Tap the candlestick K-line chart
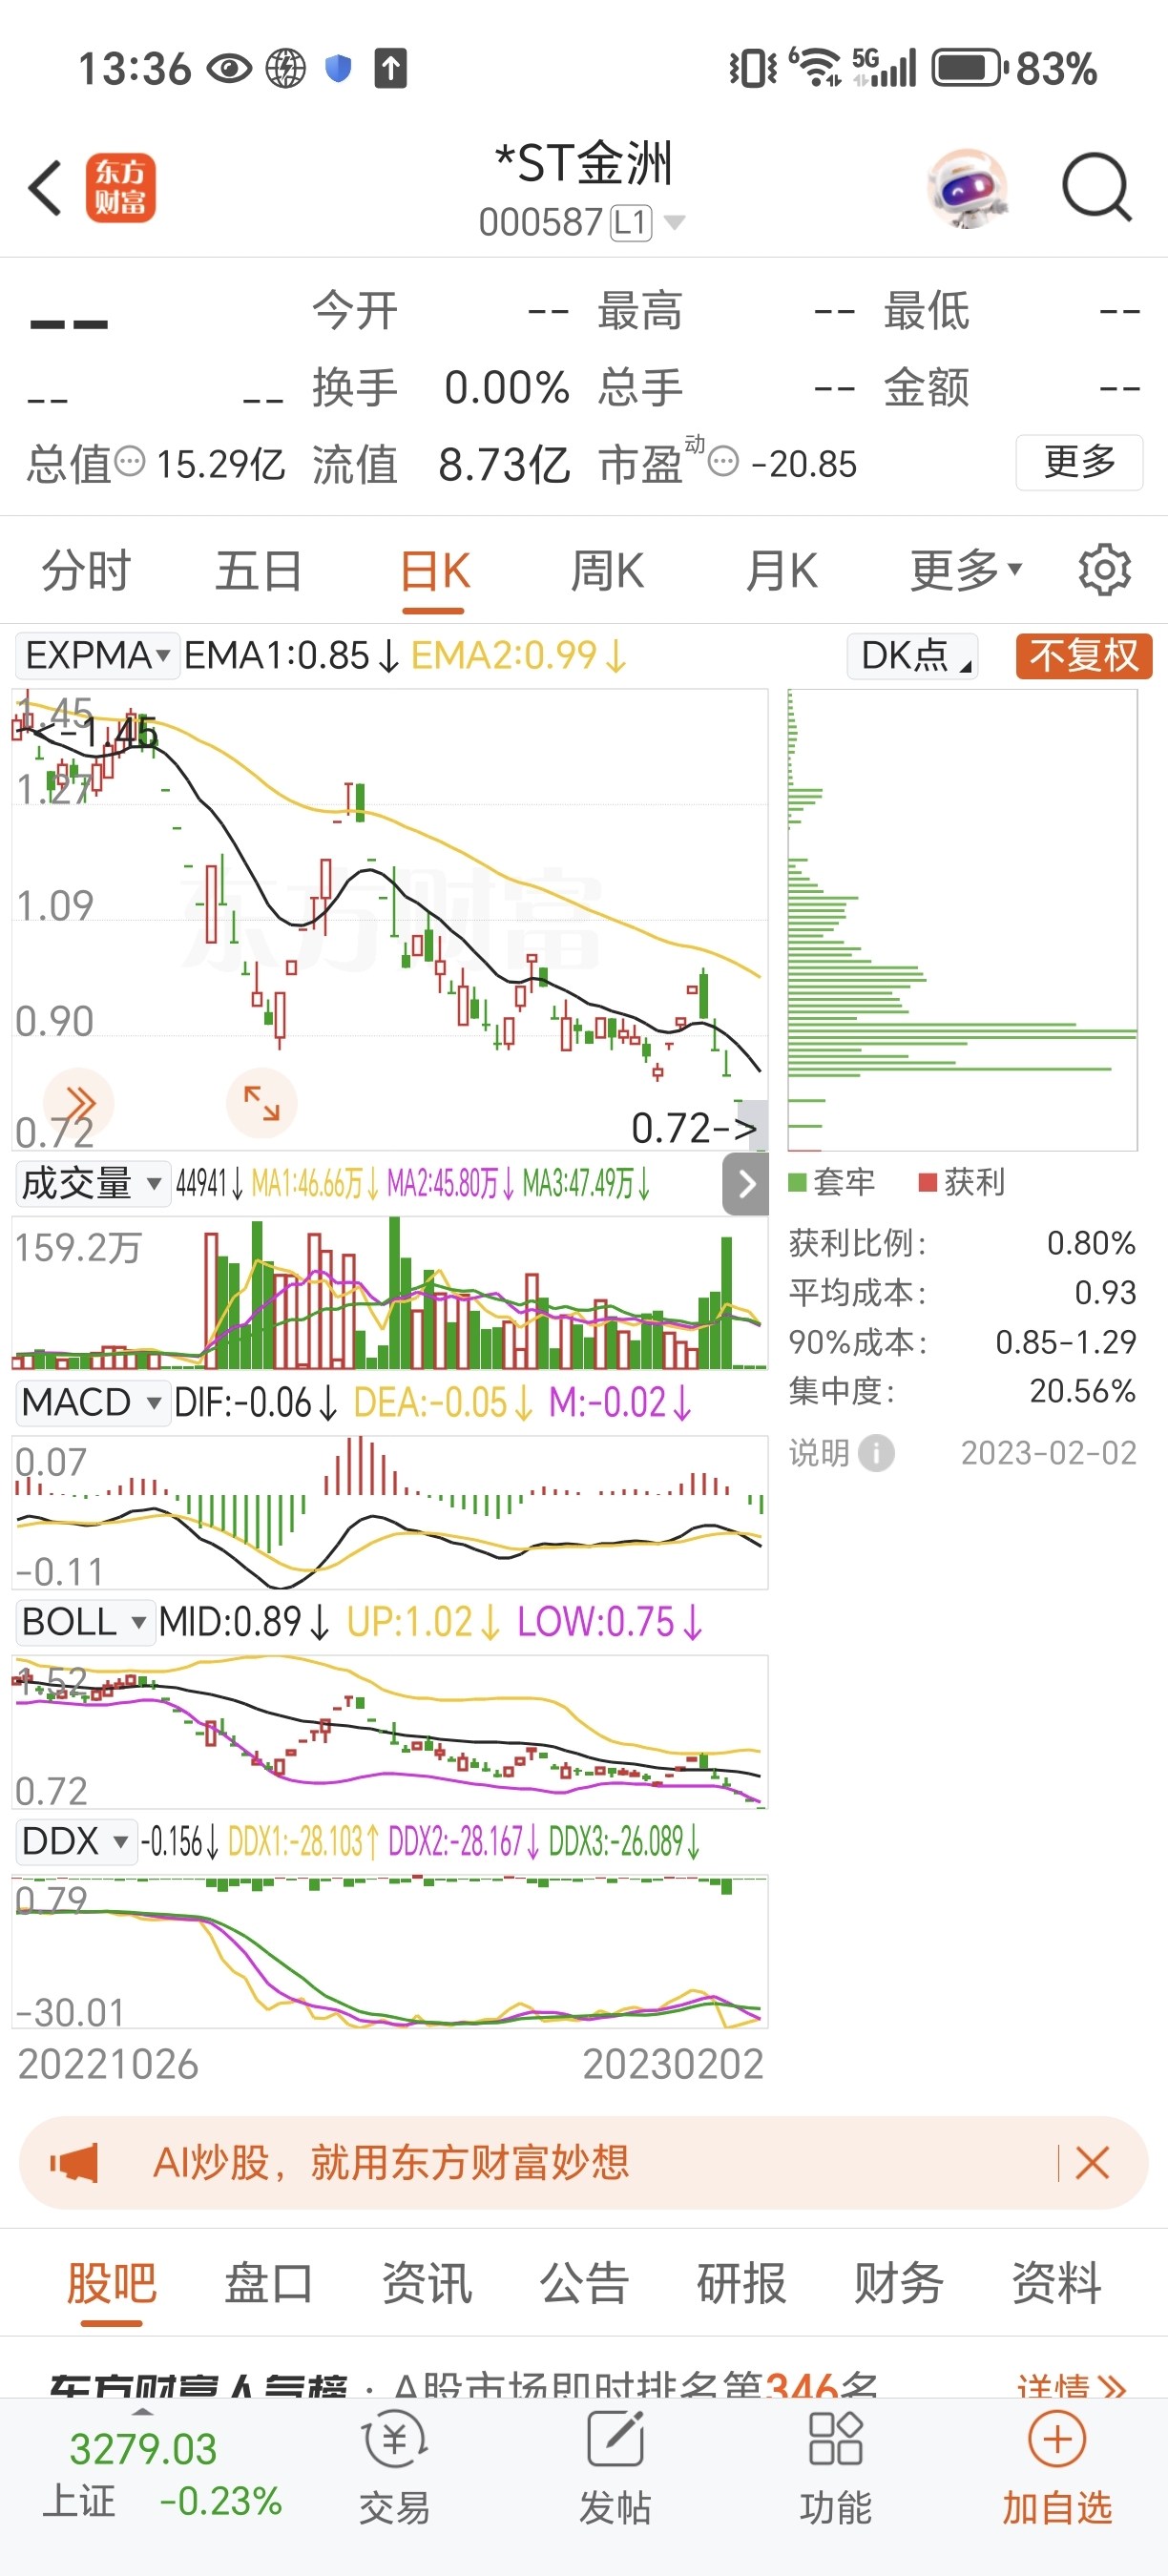This screenshot has width=1168, height=2576. 390,920
